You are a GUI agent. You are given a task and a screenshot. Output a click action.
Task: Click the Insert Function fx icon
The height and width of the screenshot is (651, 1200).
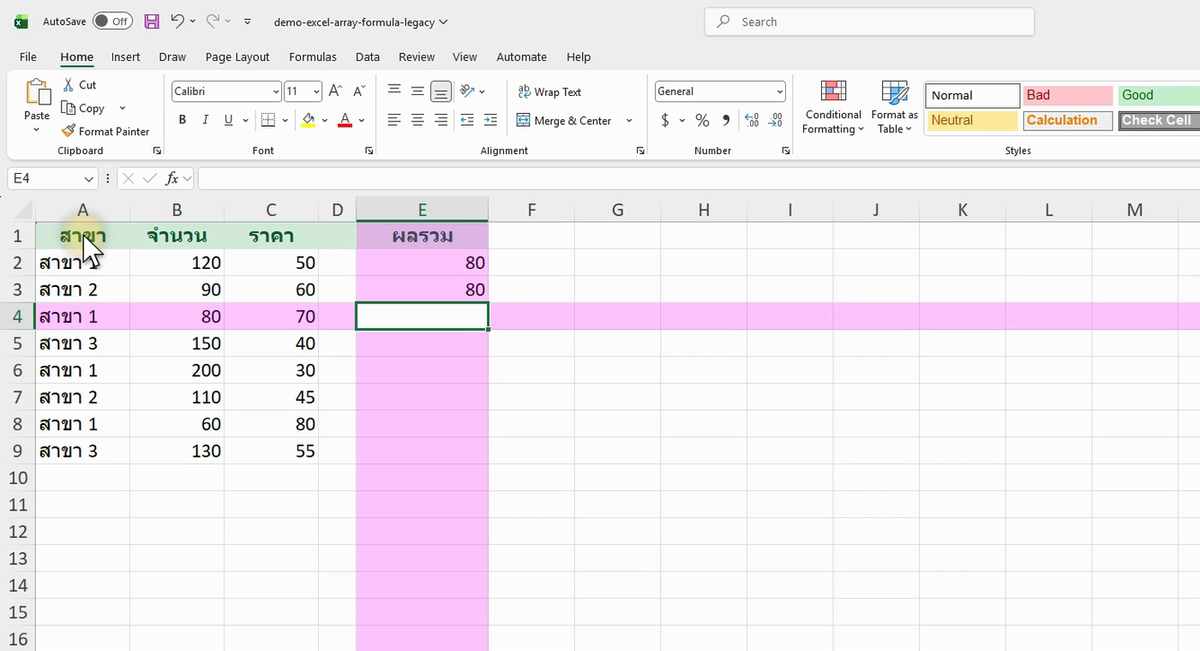tap(173, 178)
